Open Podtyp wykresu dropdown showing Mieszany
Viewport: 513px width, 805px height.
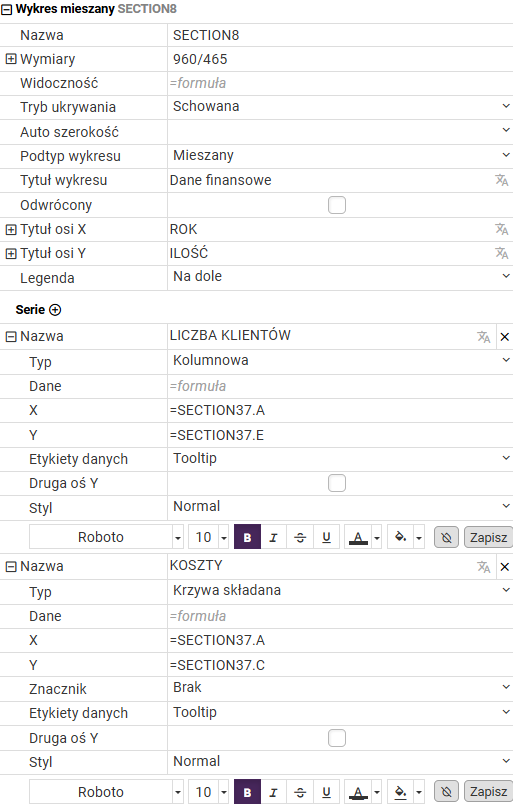[340, 155]
